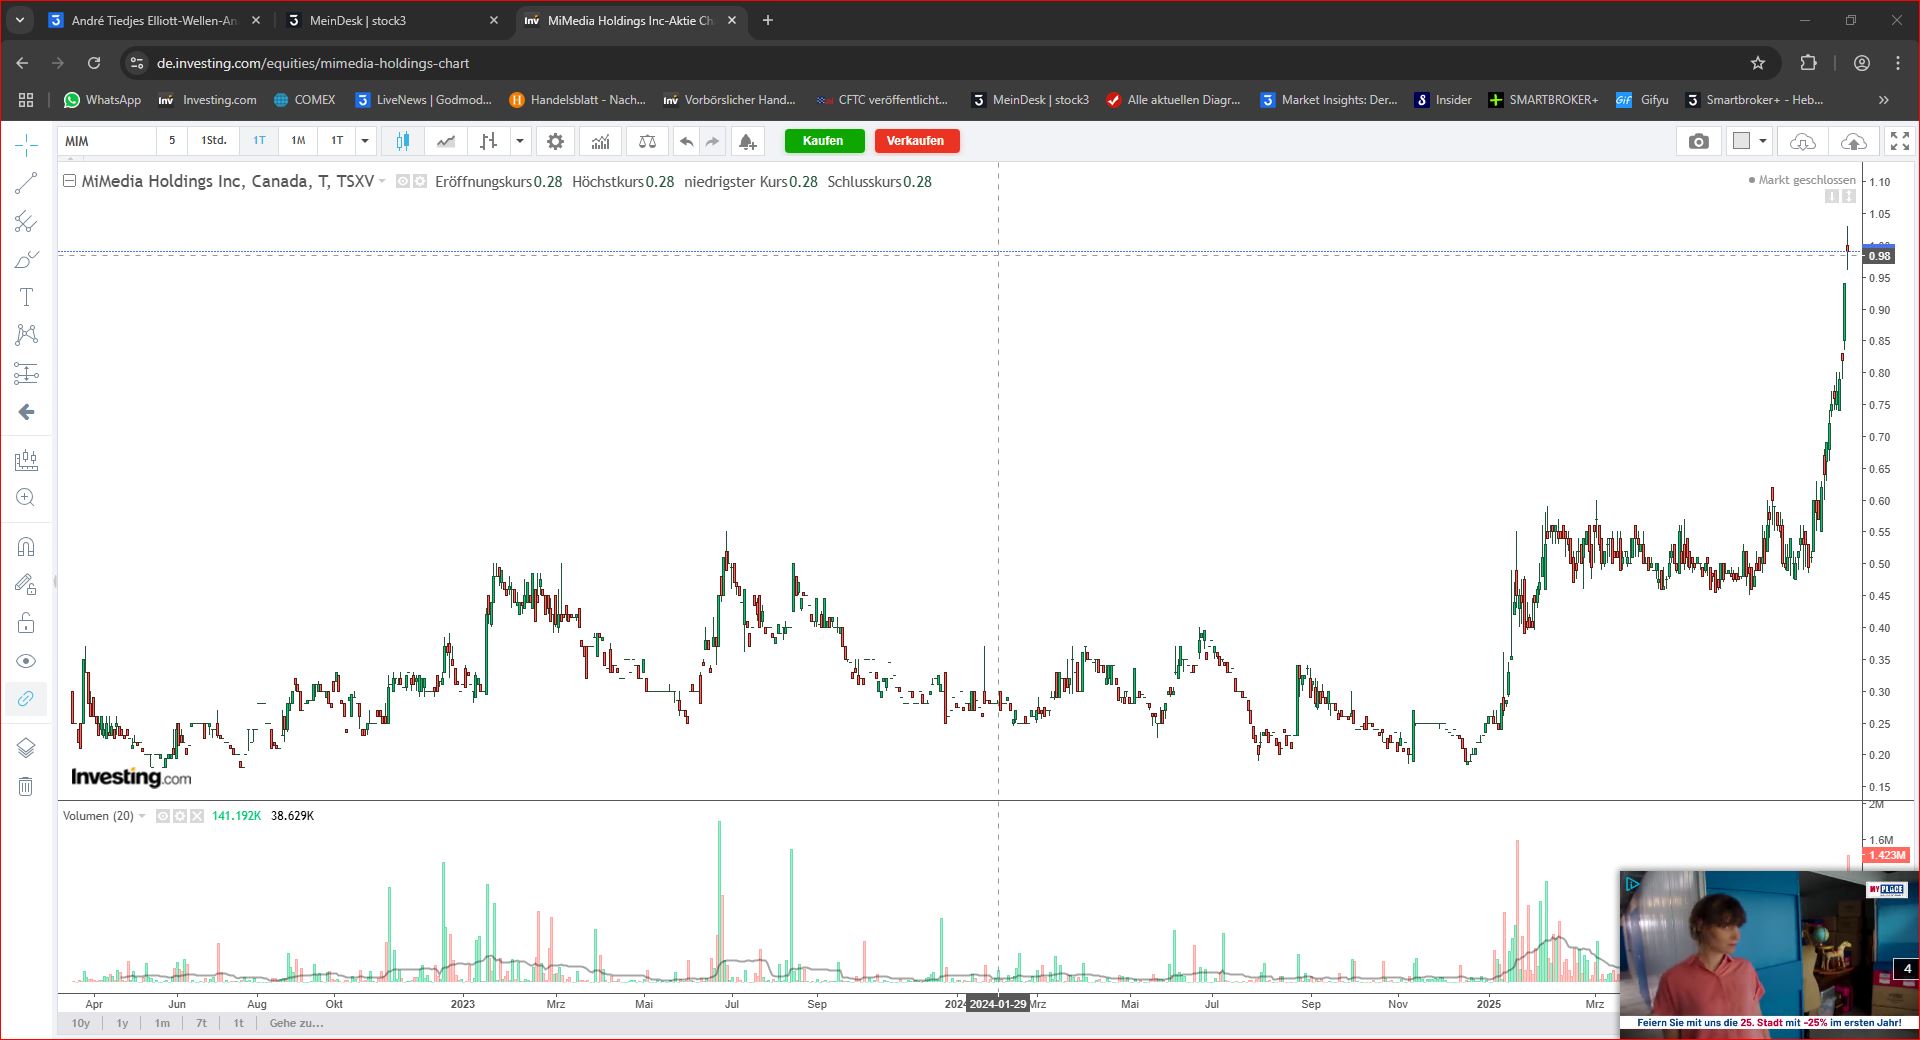
Task: Toggle visibility of all drawings (eye icon)
Action: click(x=26, y=661)
